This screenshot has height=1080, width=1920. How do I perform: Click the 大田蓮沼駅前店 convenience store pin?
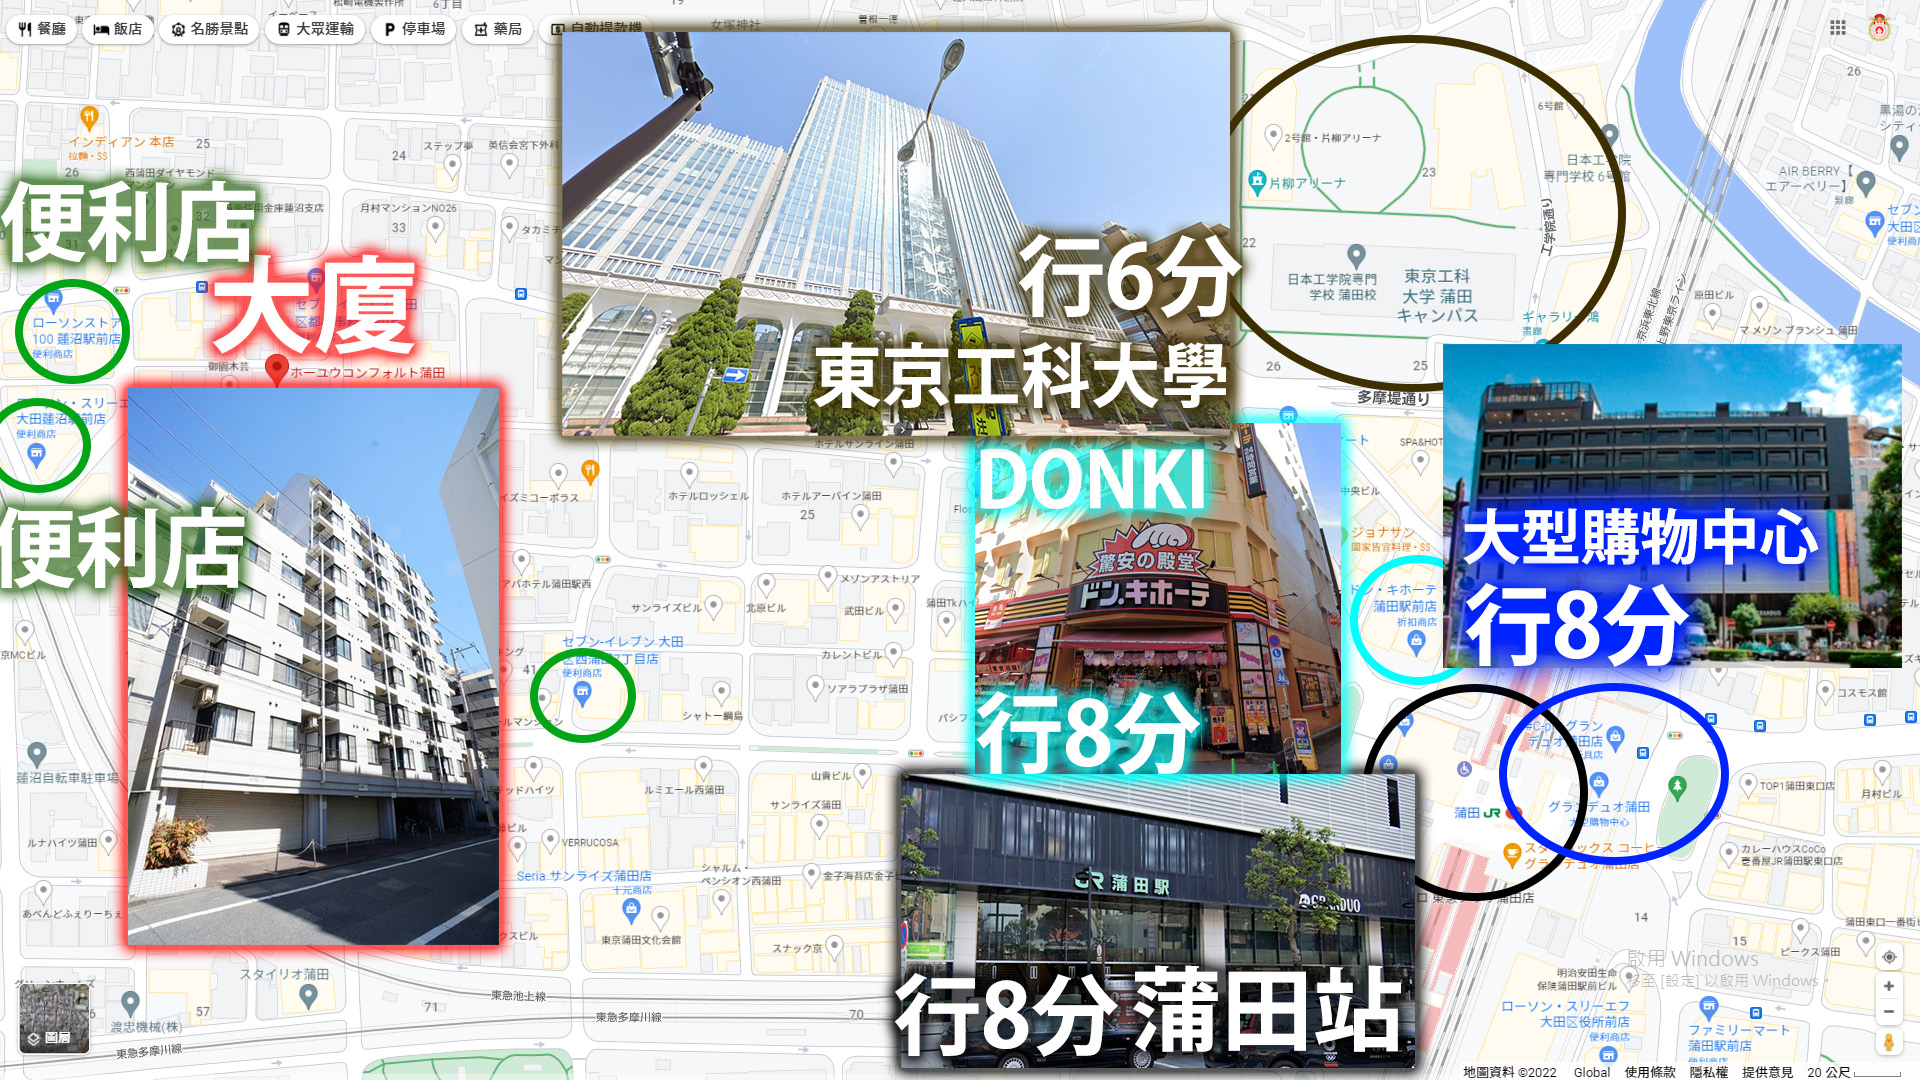point(37,456)
